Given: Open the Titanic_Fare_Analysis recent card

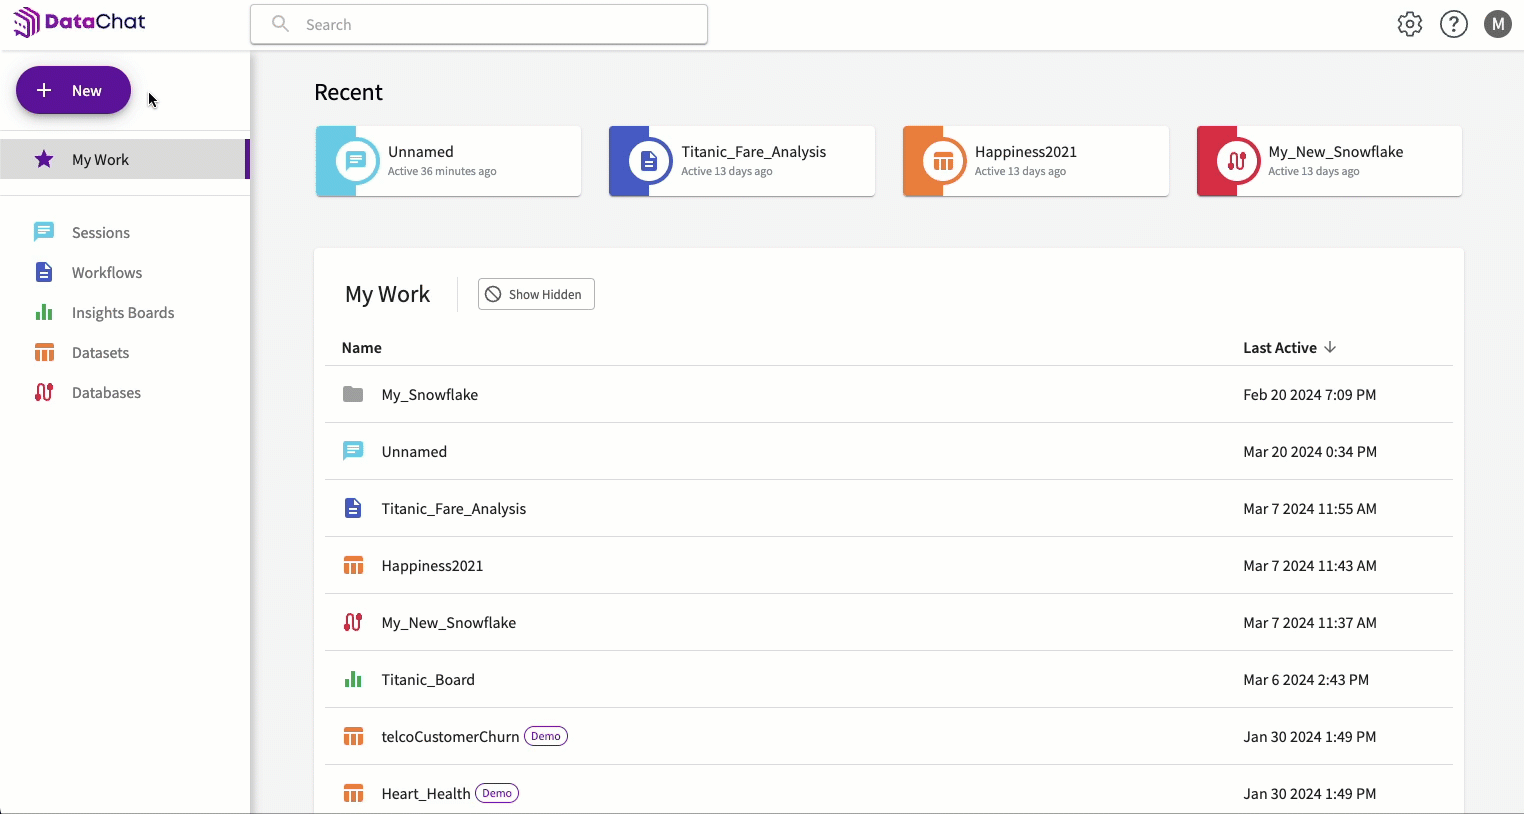Looking at the screenshot, I should (742, 161).
